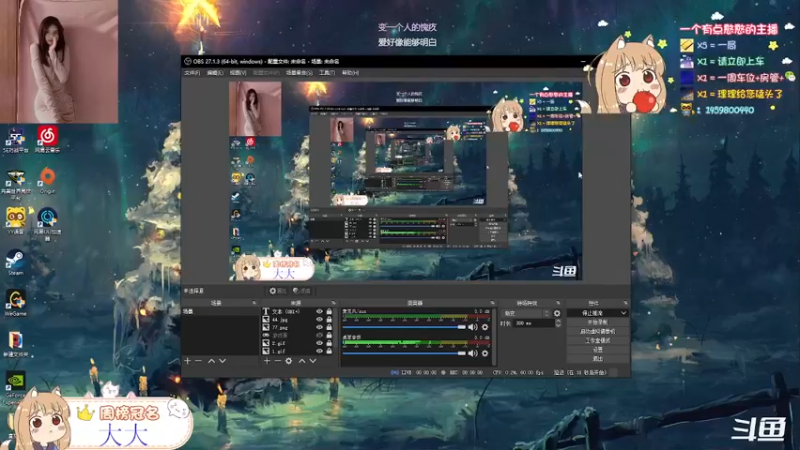Pop out the Scenes dock panel
Image resolution: width=800 pixels, height=450 pixels.
coord(254,303)
